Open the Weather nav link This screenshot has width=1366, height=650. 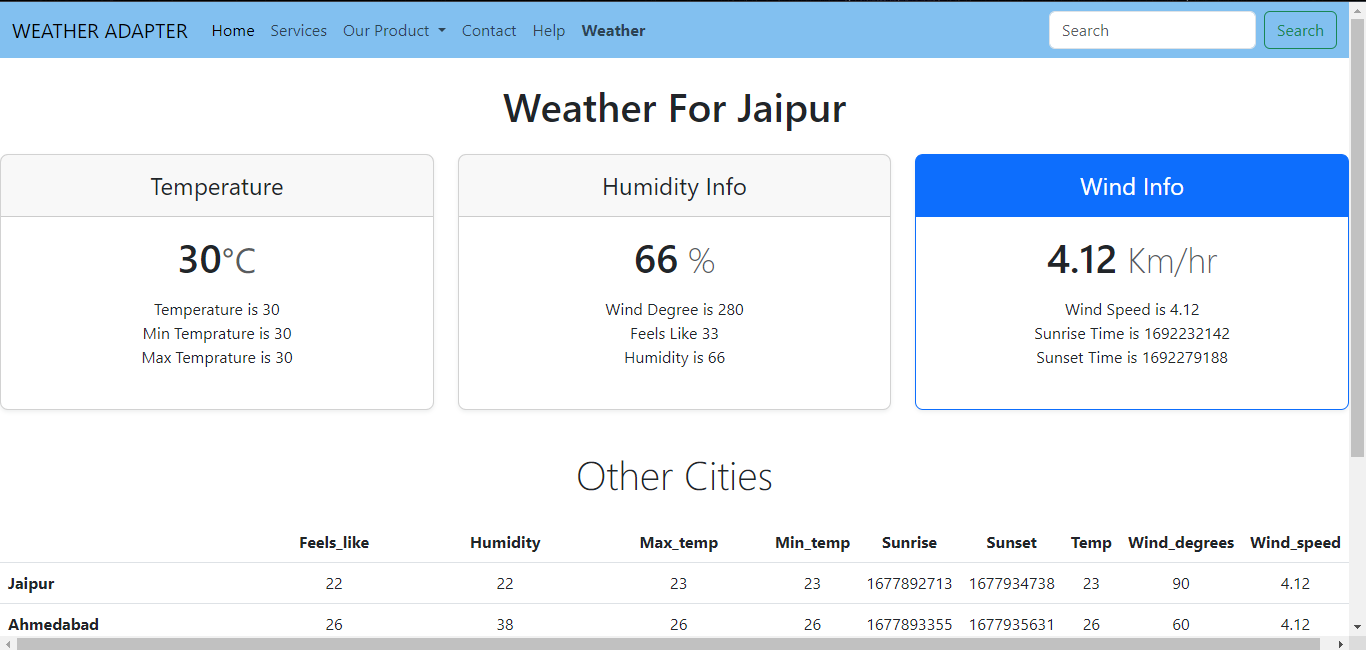click(613, 31)
